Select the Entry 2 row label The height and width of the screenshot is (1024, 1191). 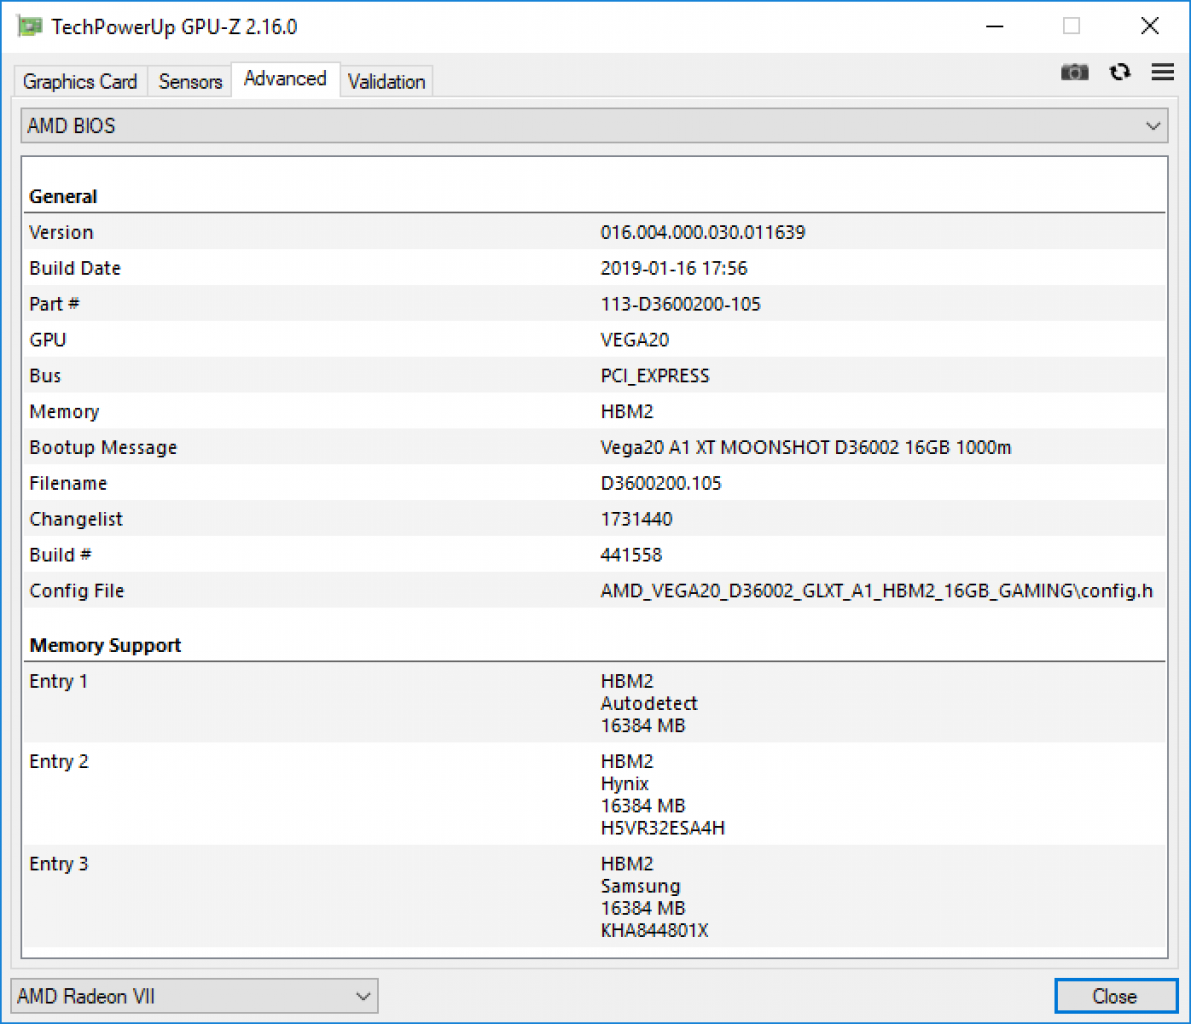click(x=58, y=761)
